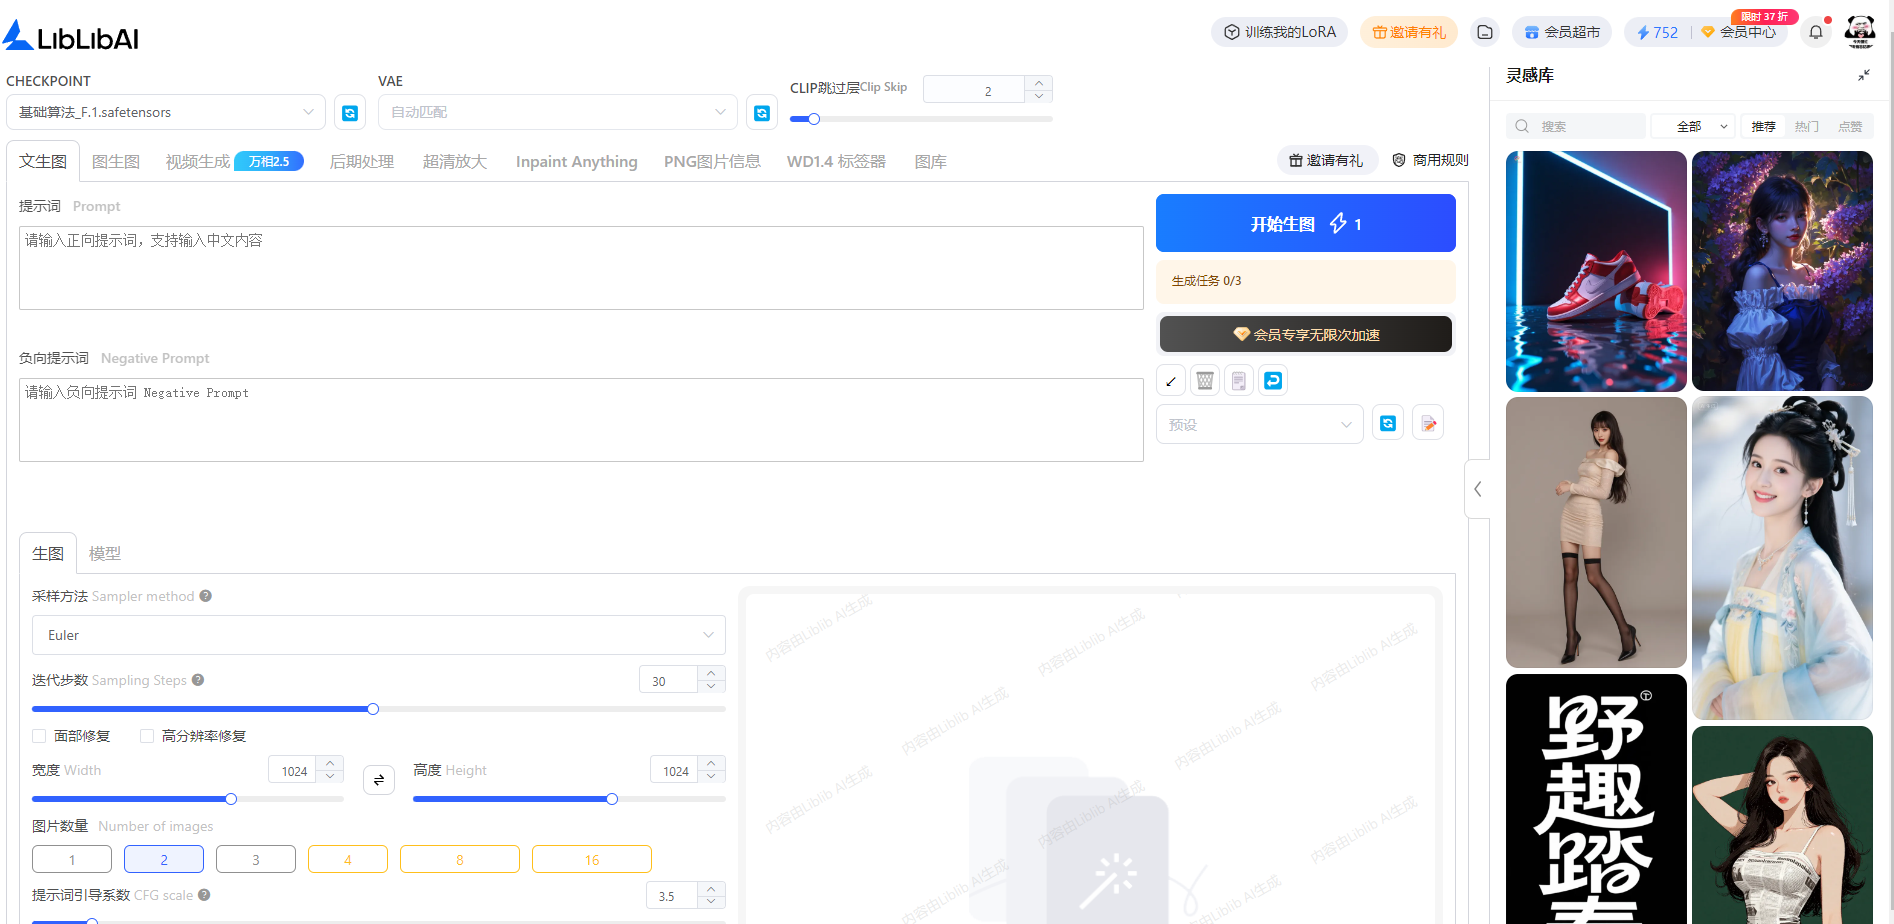Switch inspiration sort to 热门
Viewport: 1894px width, 924px height.
tap(1807, 127)
